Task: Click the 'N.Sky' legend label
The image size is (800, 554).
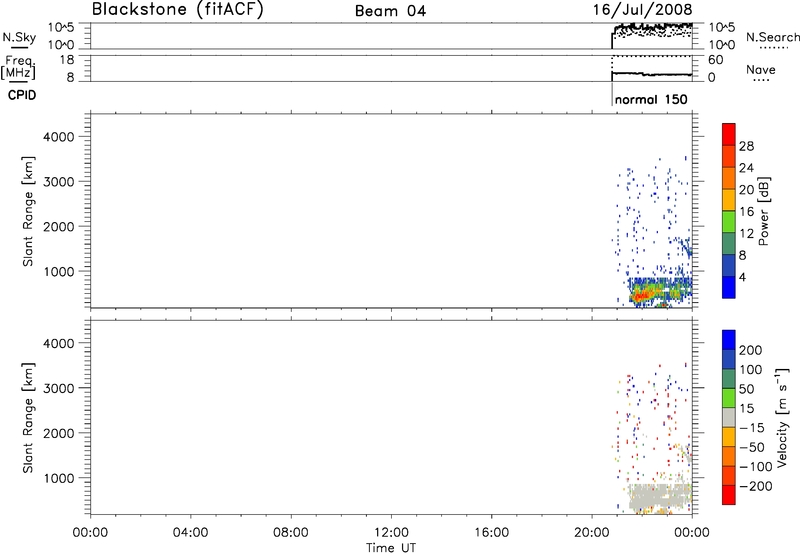Action: coord(19,37)
